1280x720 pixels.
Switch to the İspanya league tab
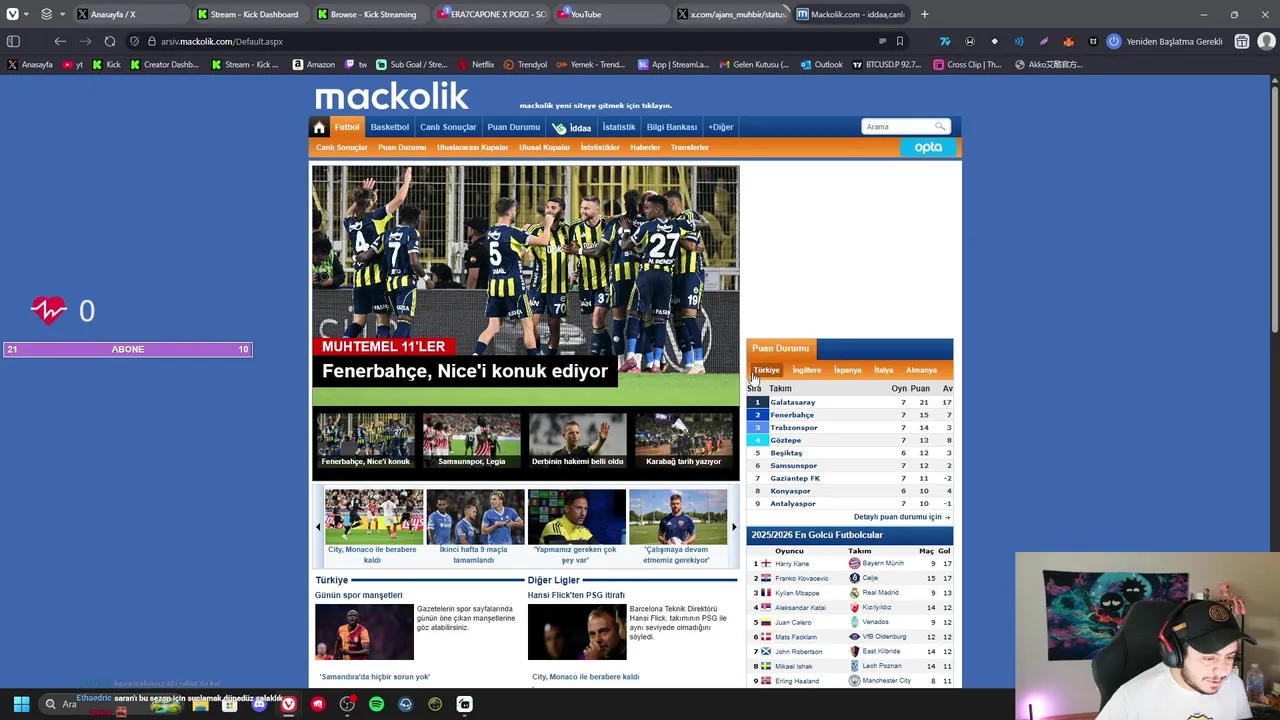pyautogui.click(x=848, y=370)
